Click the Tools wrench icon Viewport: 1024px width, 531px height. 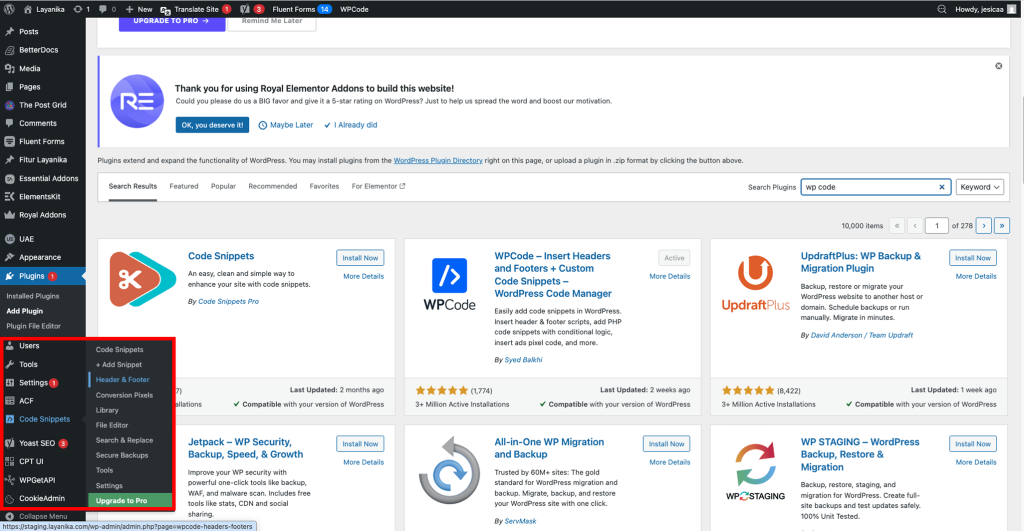point(10,364)
